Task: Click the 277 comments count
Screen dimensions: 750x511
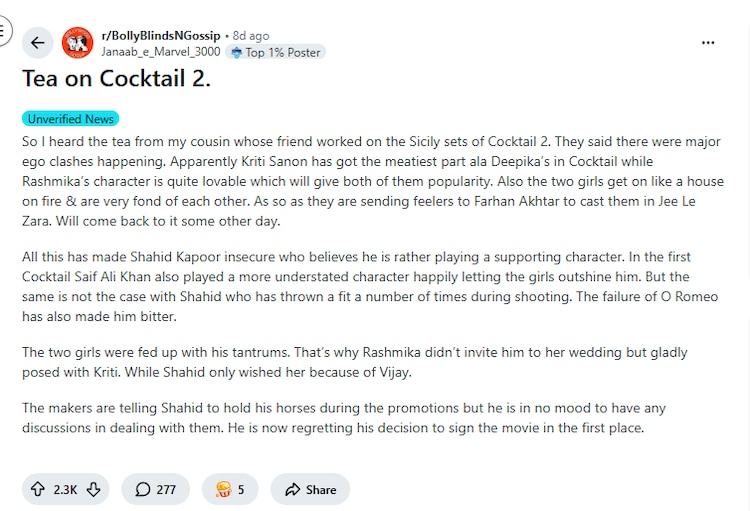Action: [166, 489]
